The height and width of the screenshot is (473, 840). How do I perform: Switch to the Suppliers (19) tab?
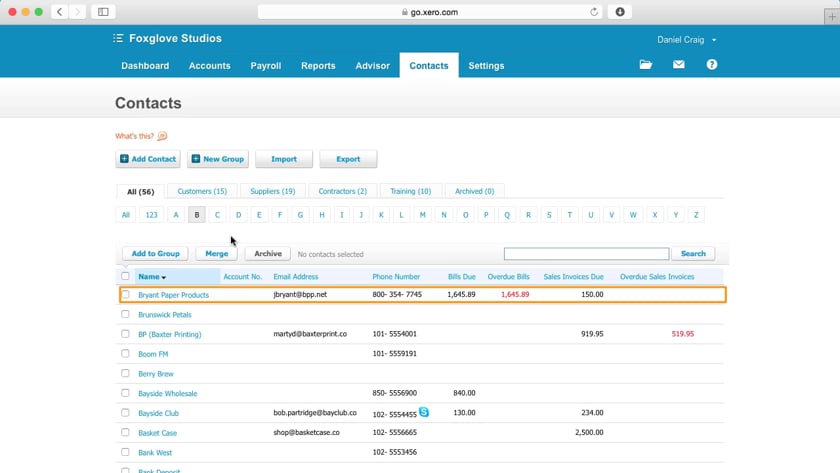coord(273,191)
